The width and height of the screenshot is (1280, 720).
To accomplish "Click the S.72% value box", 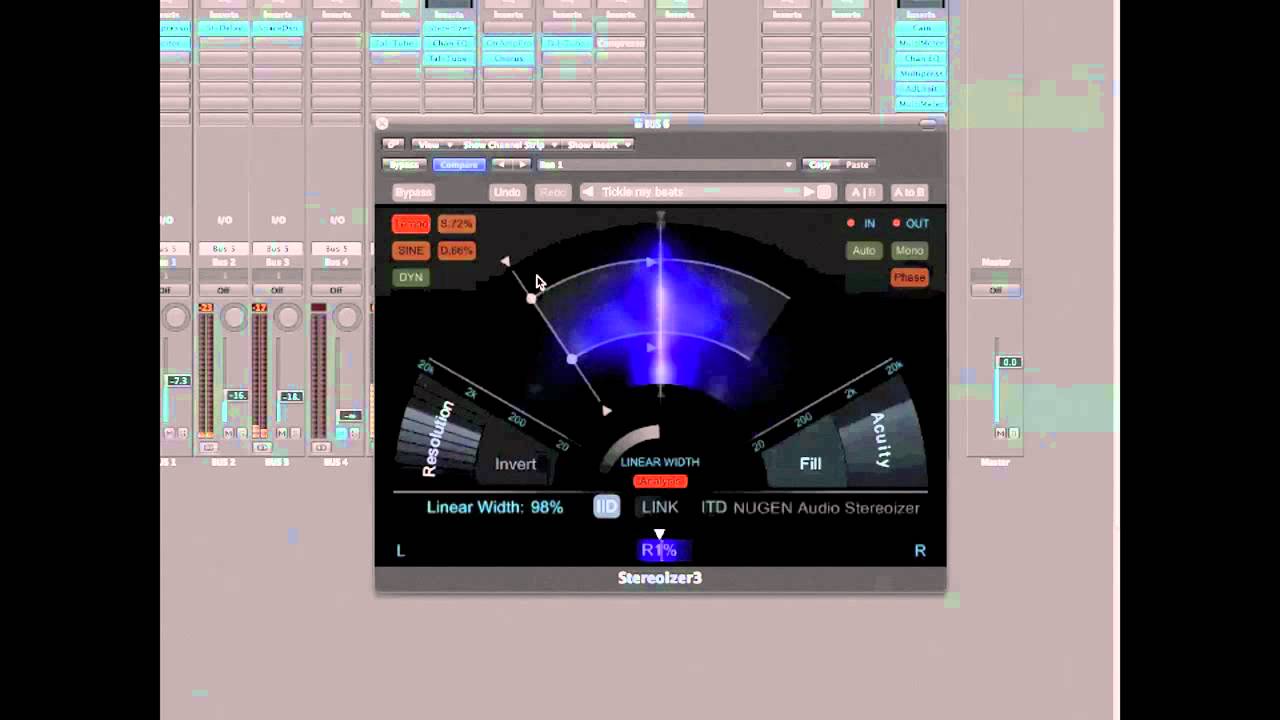I will 456,224.
